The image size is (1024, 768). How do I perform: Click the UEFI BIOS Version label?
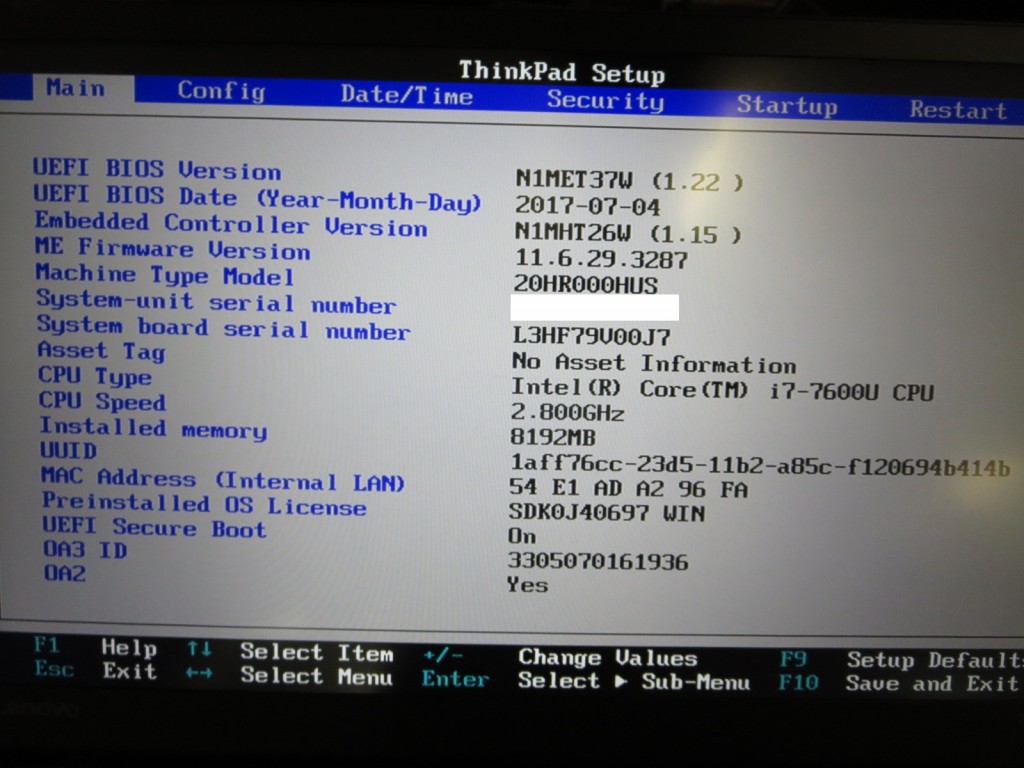click(157, 170)
